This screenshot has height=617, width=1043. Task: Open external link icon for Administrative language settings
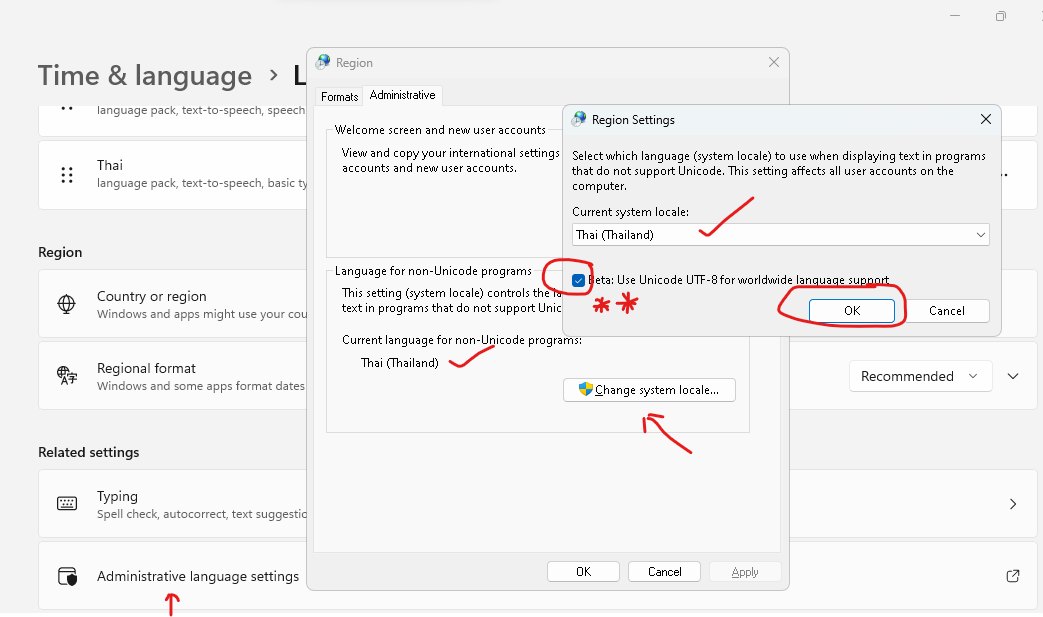click(1012, 576)
